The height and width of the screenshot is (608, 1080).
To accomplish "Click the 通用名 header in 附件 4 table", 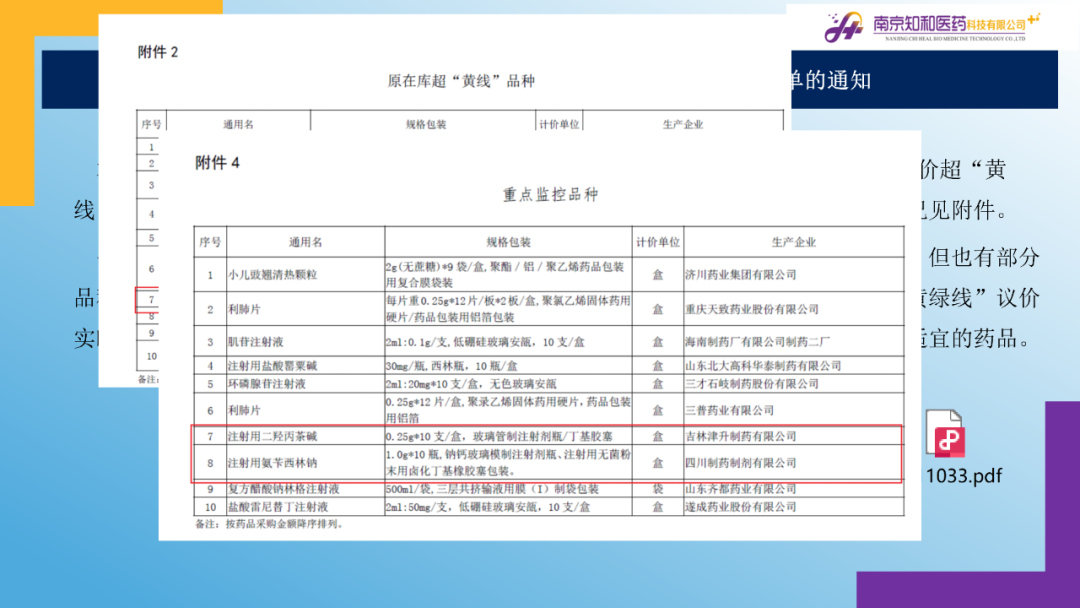I will [x=305, y=242].
